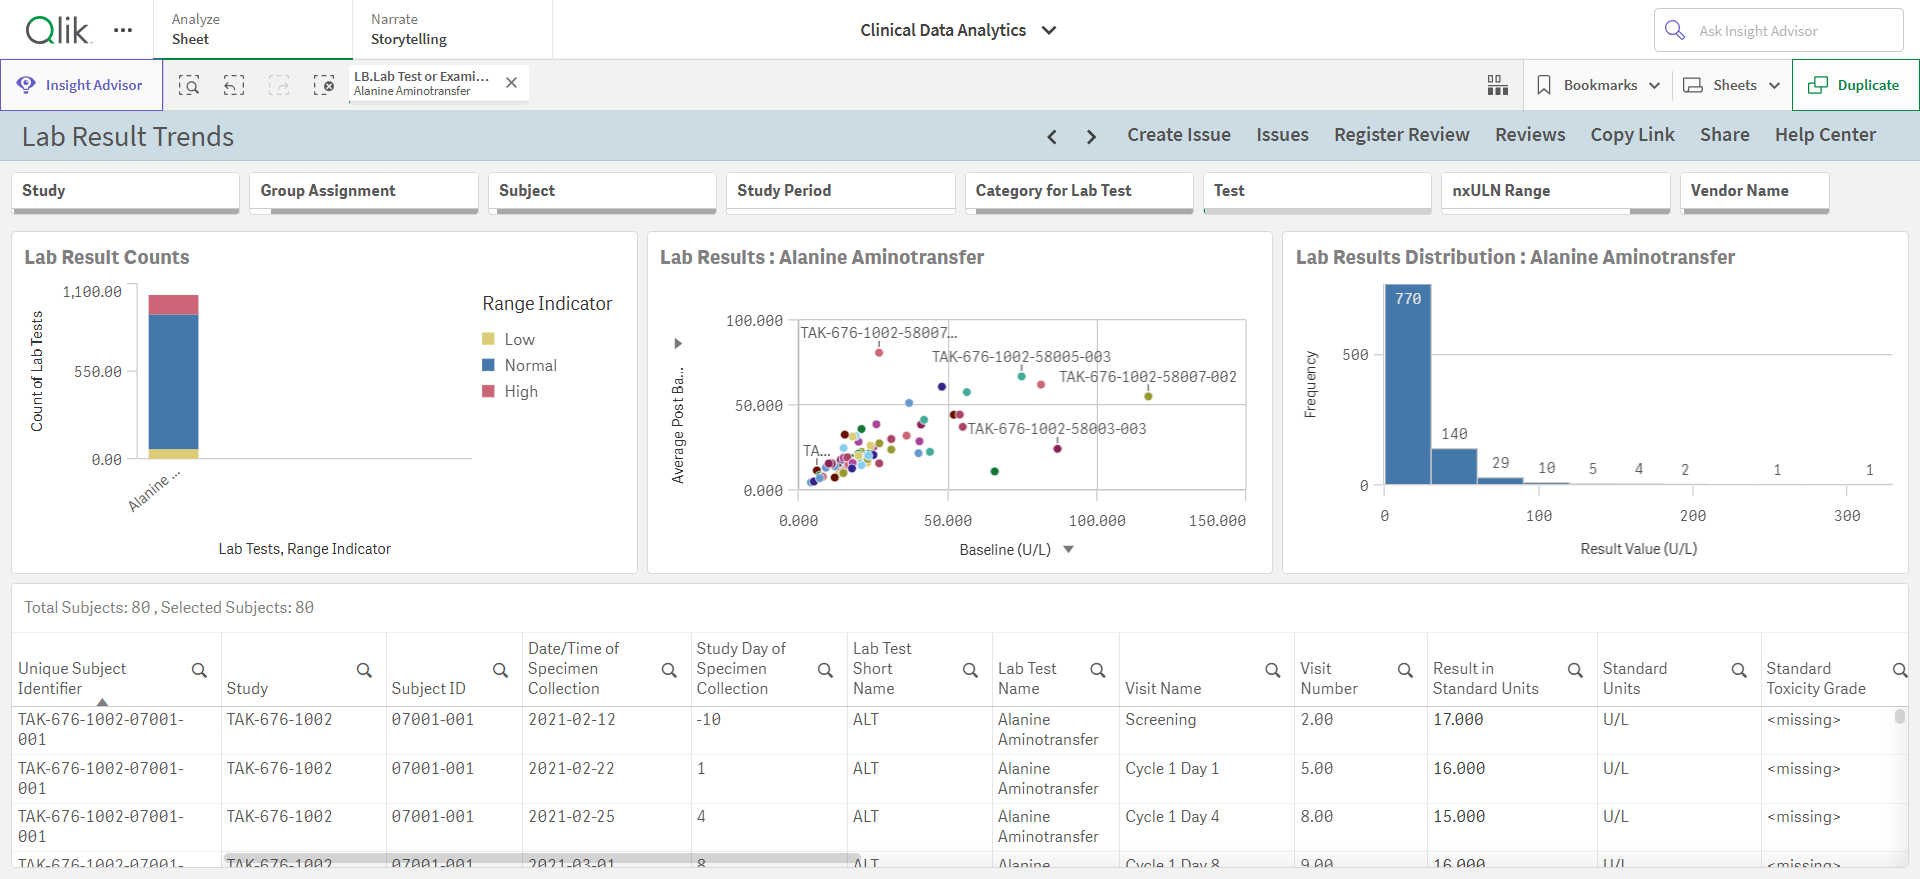Open the selections tool grid icon
The width and height of the screenshot is (1920, 879).
coord(1497,85)
